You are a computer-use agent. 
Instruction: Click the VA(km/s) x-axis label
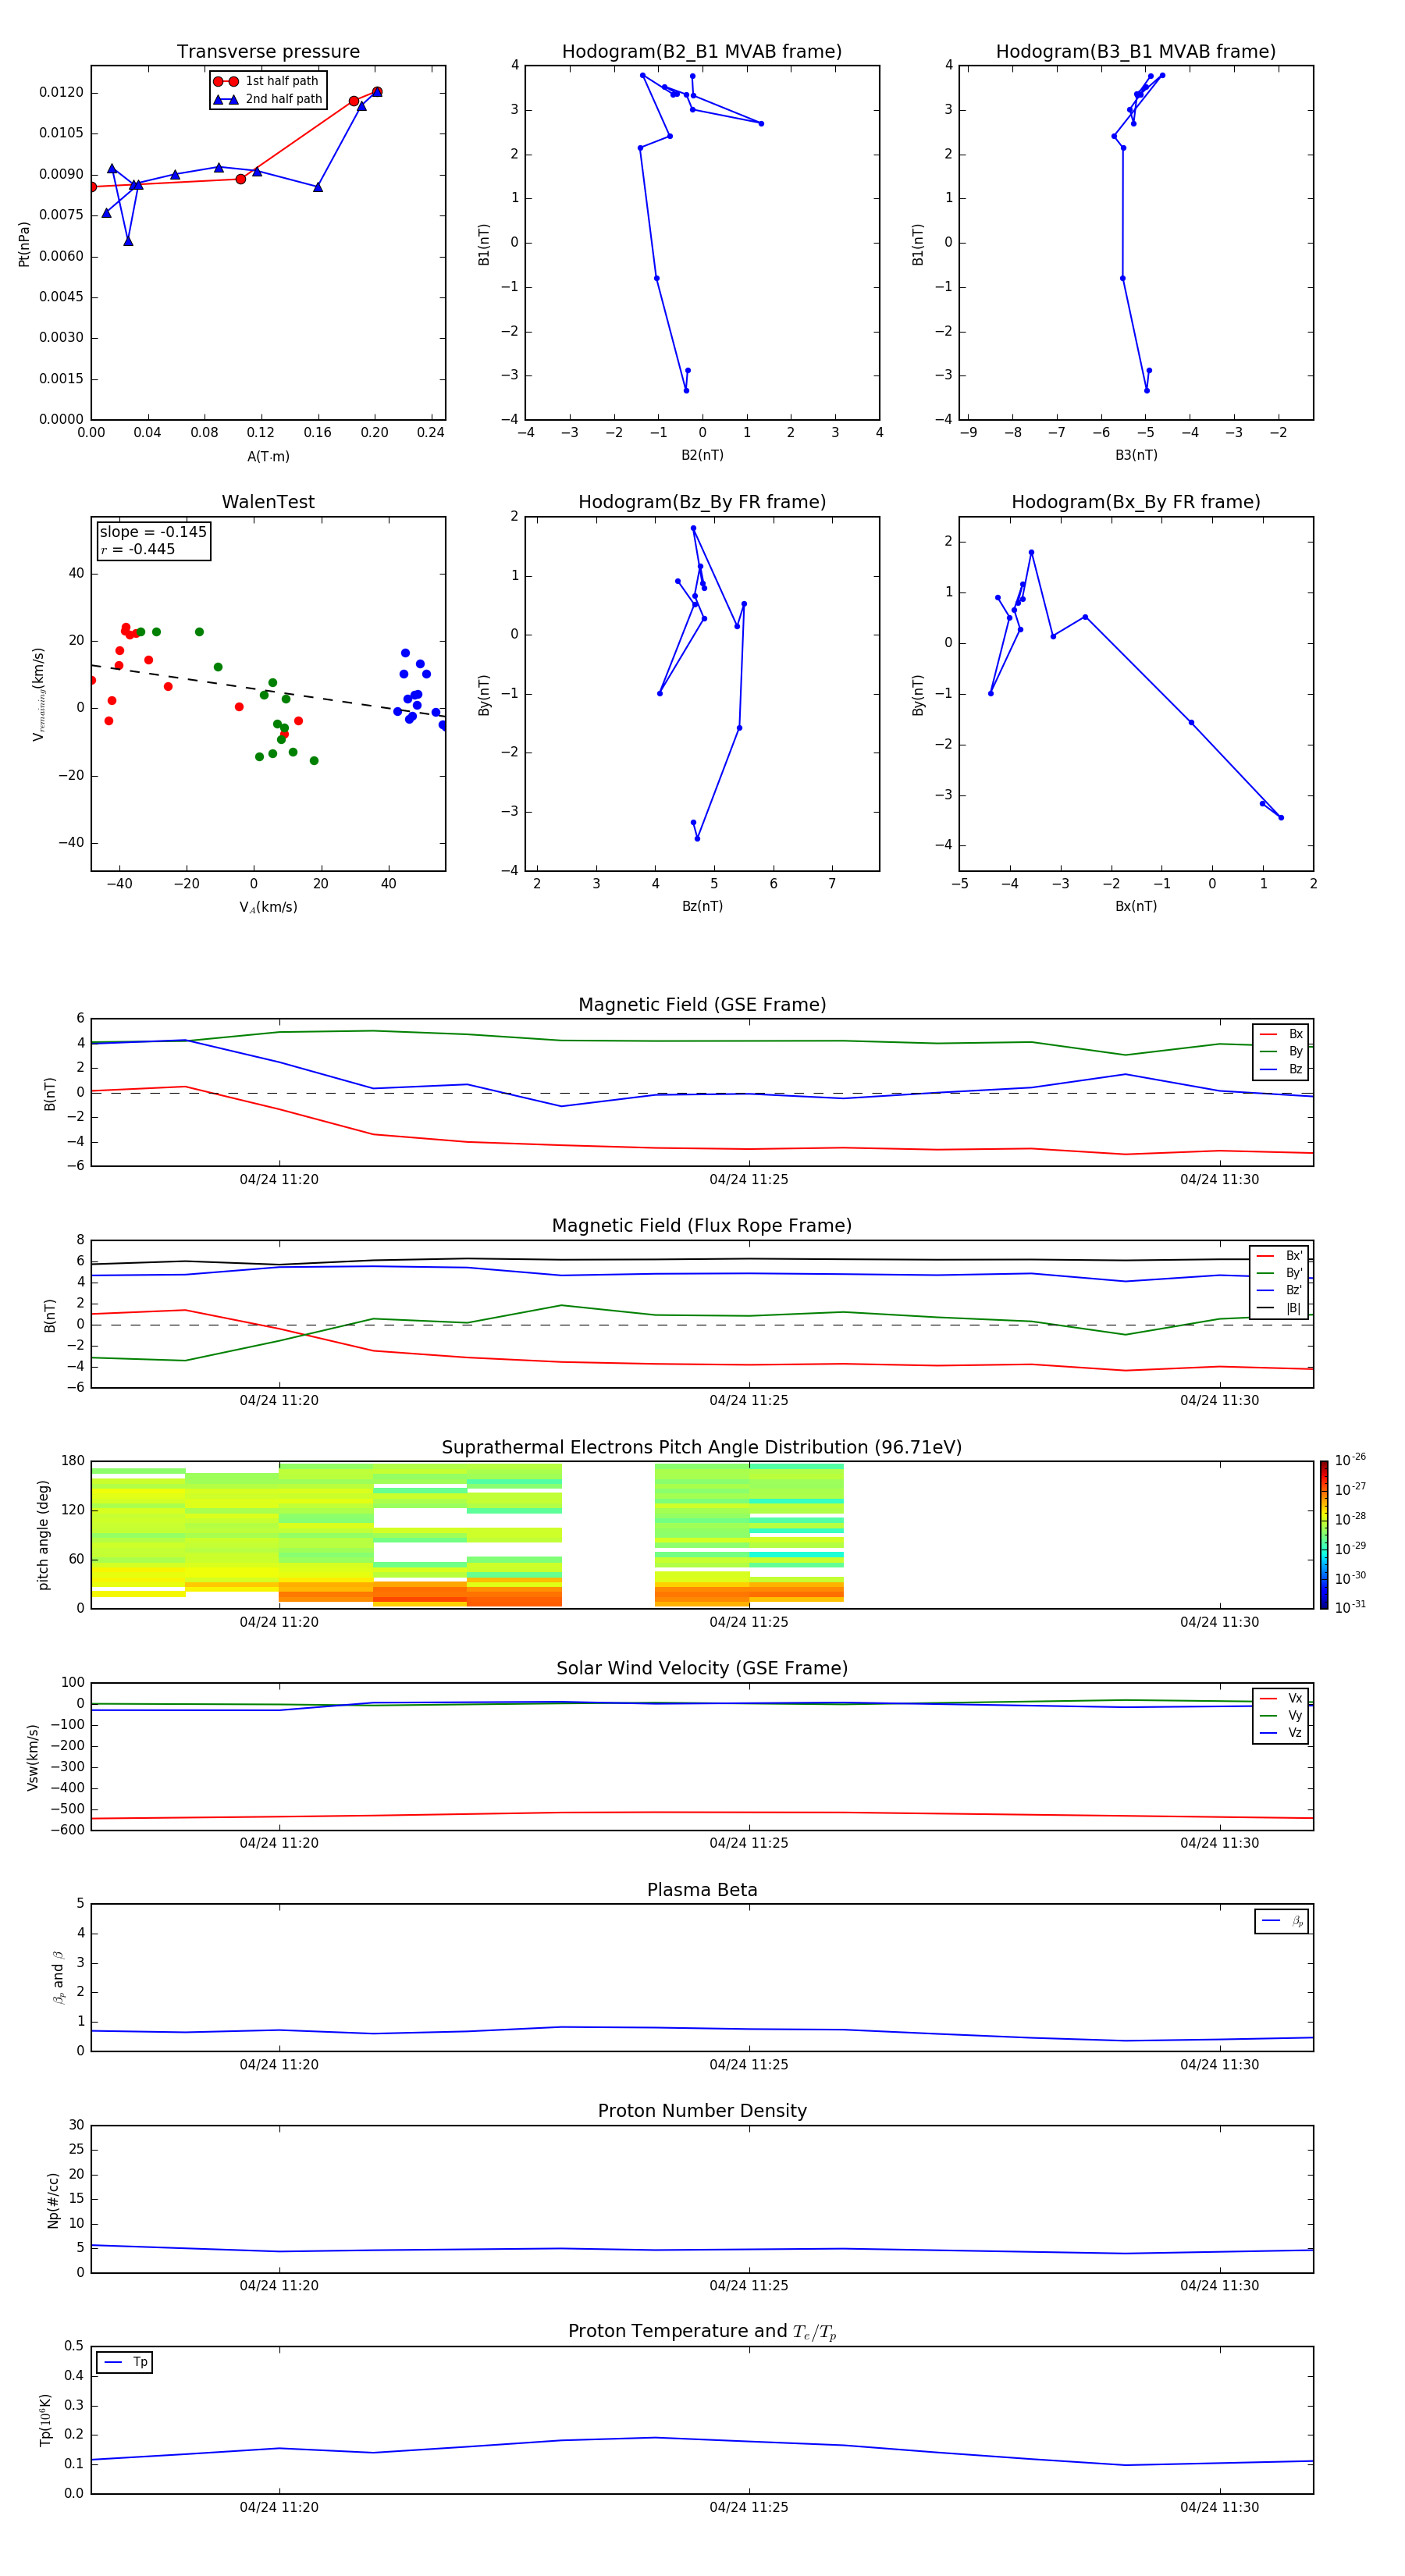pos(268,907)
